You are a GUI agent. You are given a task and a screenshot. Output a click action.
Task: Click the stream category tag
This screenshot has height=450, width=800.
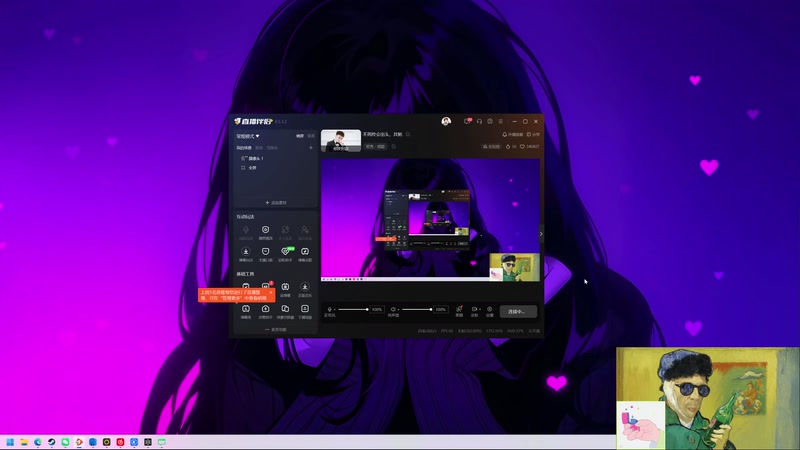click(x=376, y=146)
